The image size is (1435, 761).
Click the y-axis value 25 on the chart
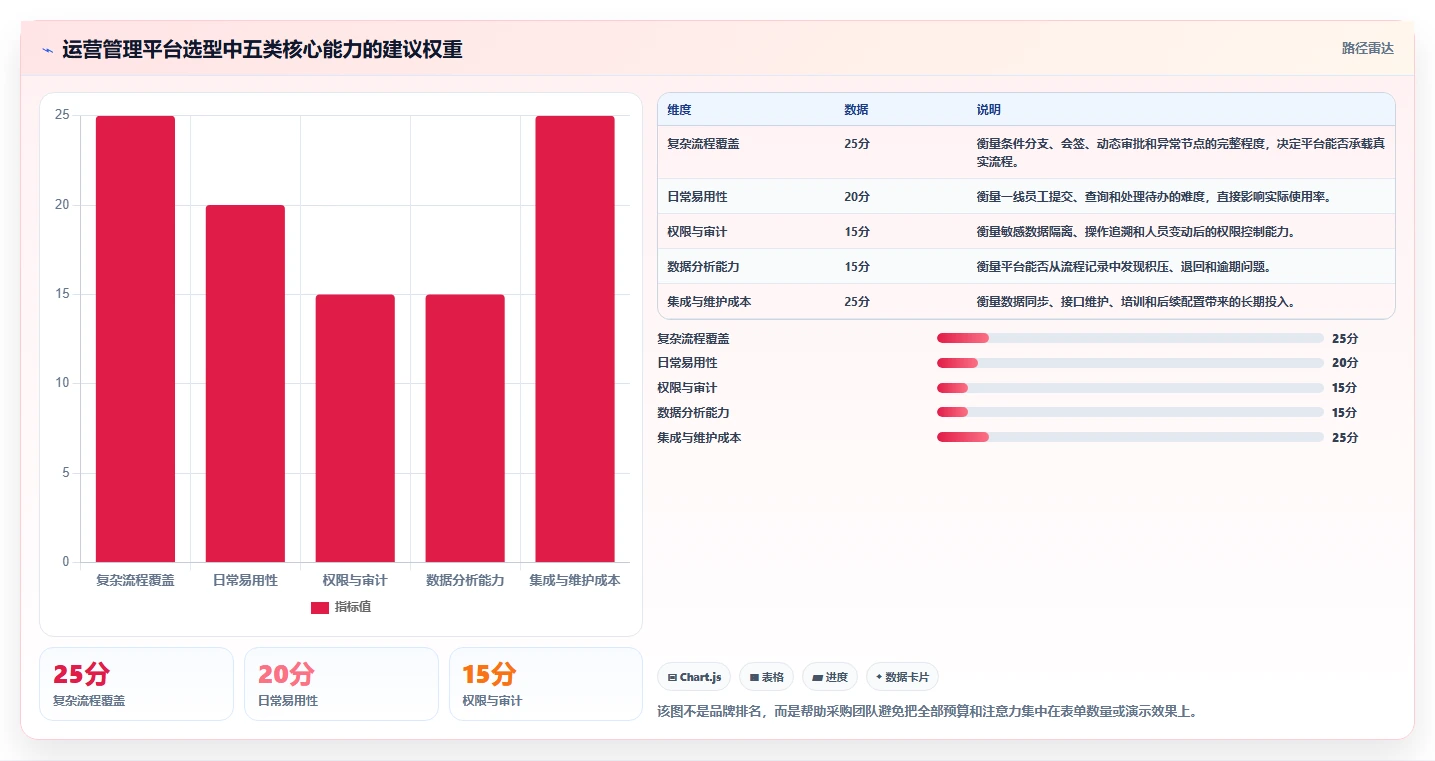[62, 115]
